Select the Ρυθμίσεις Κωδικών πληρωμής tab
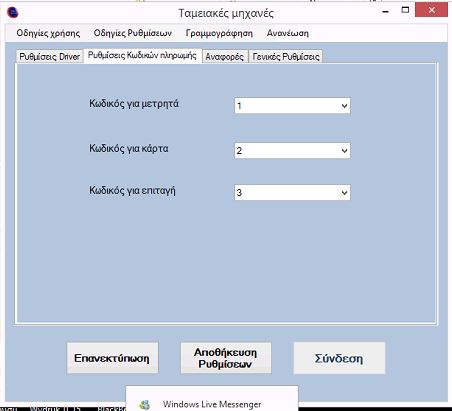This screenshot has height=411, width=452. [x=142, y=55]
